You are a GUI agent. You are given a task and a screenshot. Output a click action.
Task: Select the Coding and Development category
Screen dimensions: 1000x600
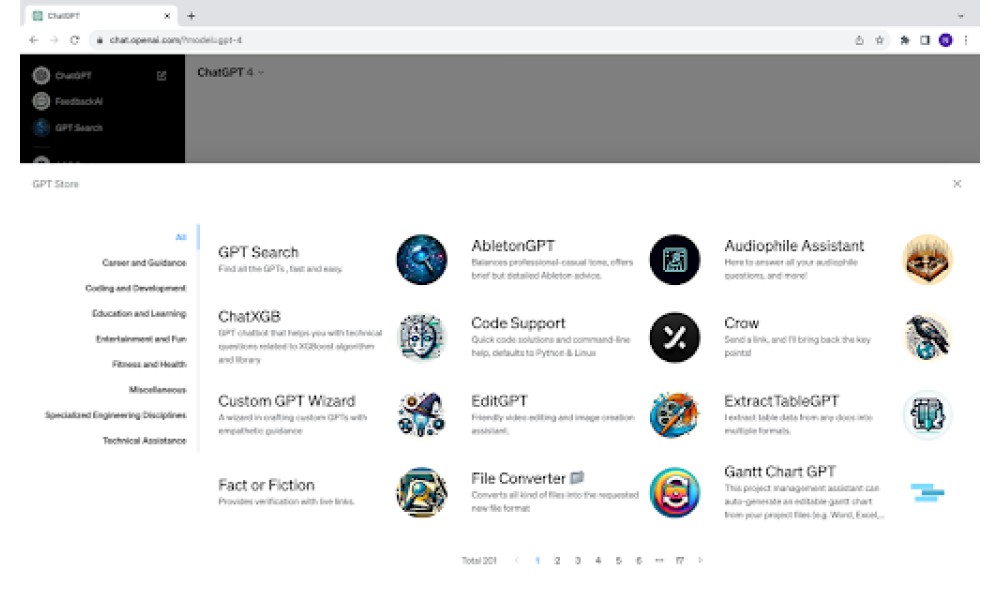click(x=136, y=288)
